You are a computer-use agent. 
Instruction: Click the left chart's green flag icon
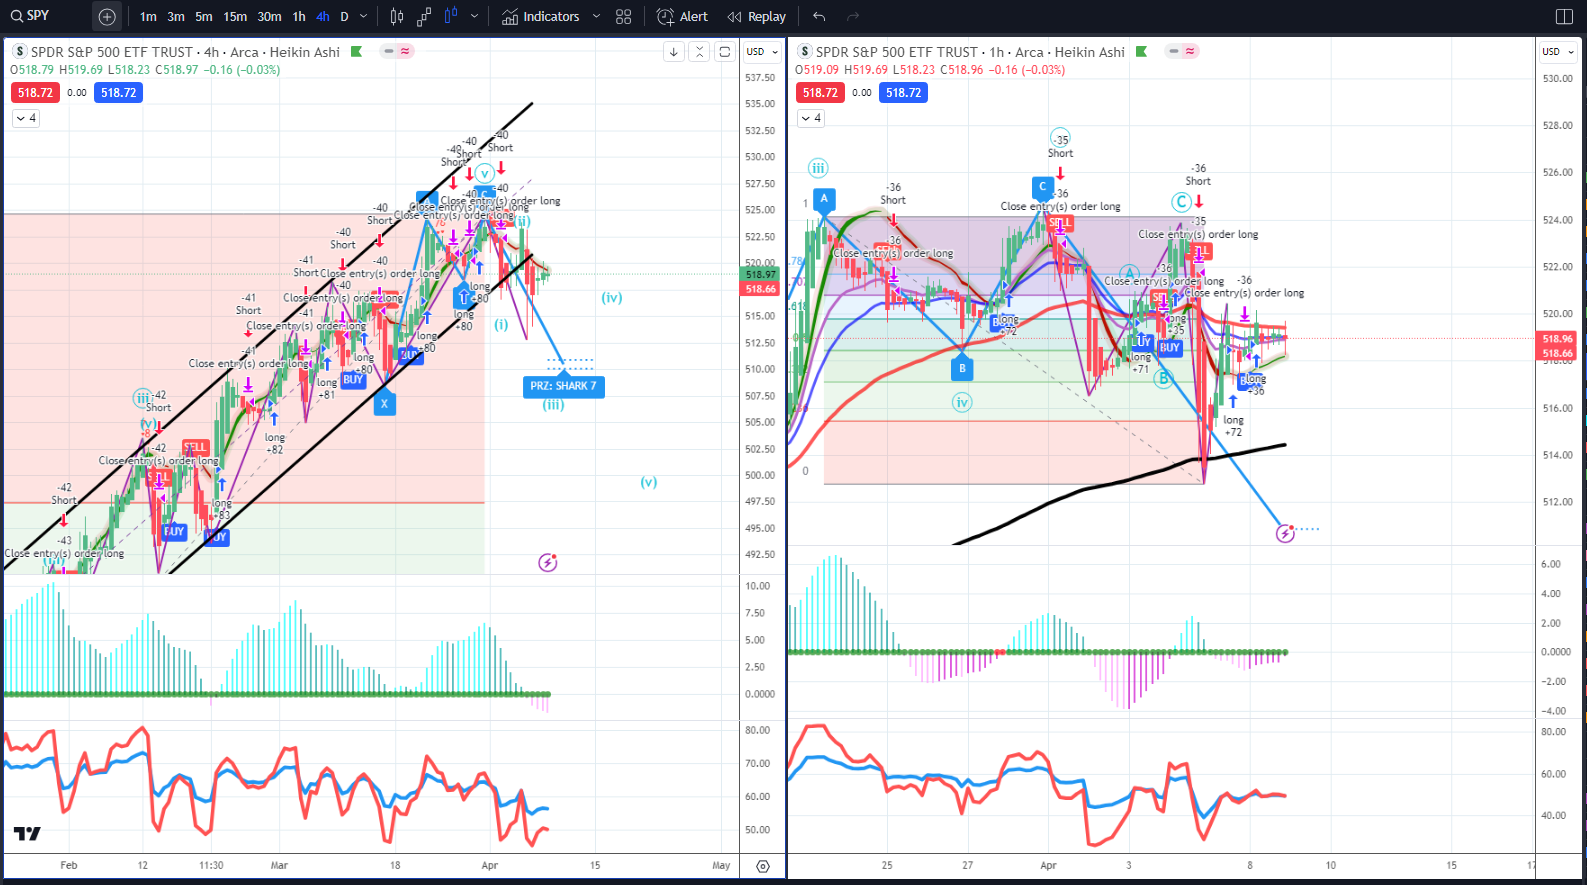[357, 52]
